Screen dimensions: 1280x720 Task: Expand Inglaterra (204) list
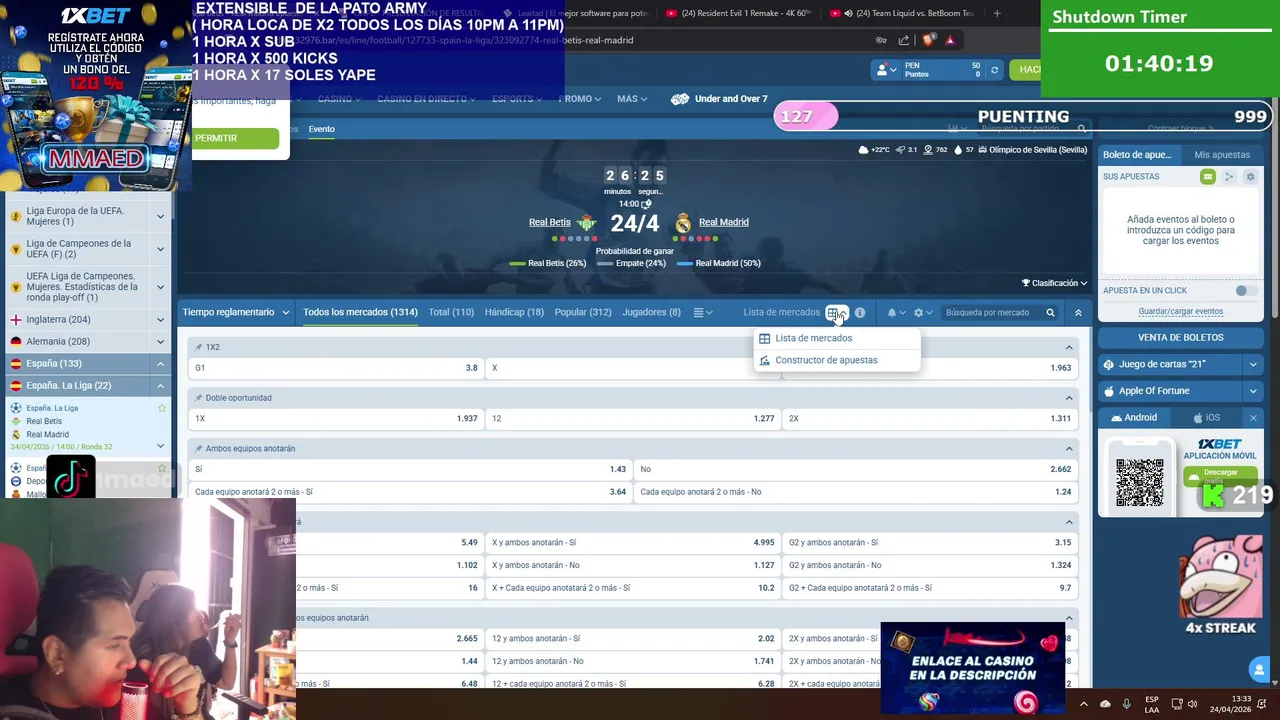point(160,320)
